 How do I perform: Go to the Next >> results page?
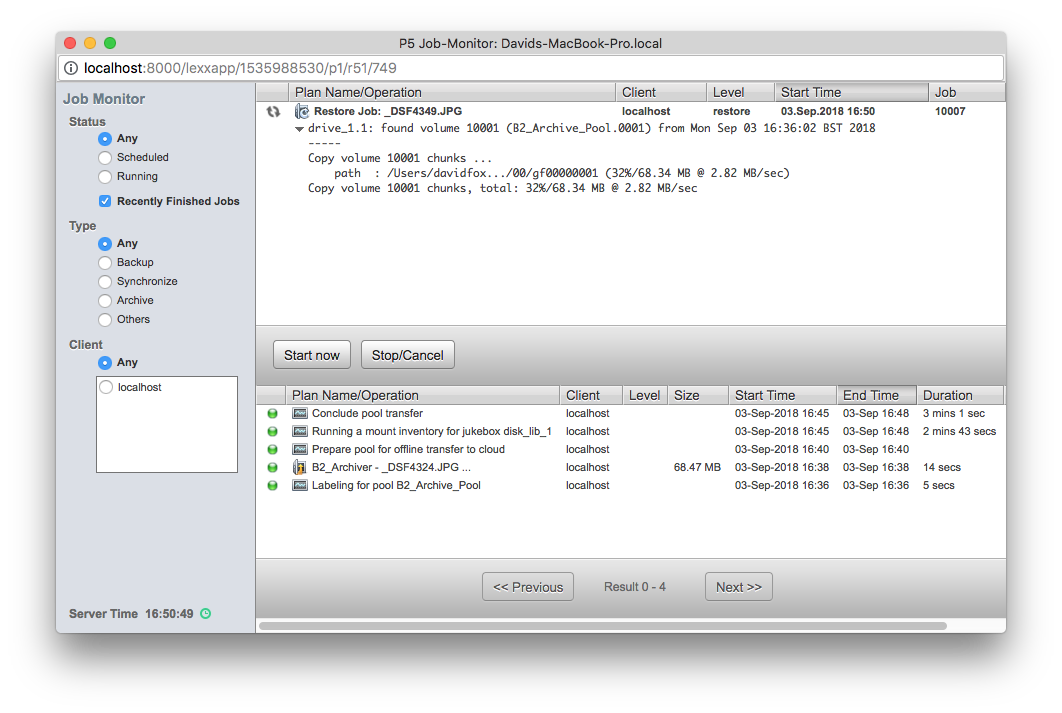pyautogui.click(x=738, y=587)
